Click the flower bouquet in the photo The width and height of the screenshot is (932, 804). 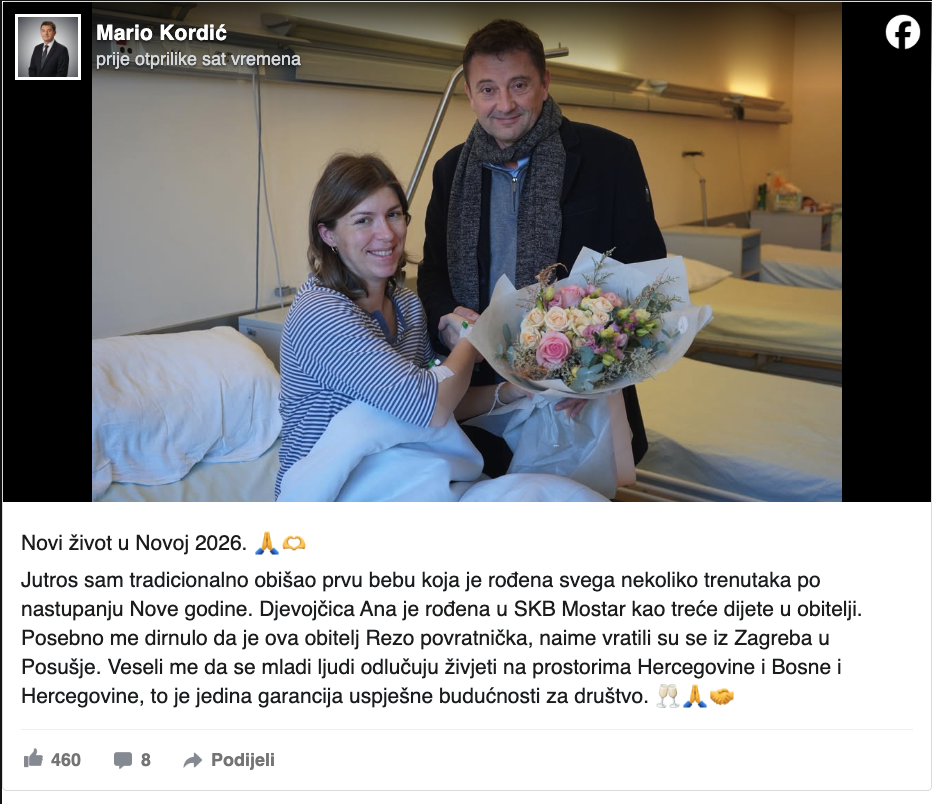click(x=588, y=324)
